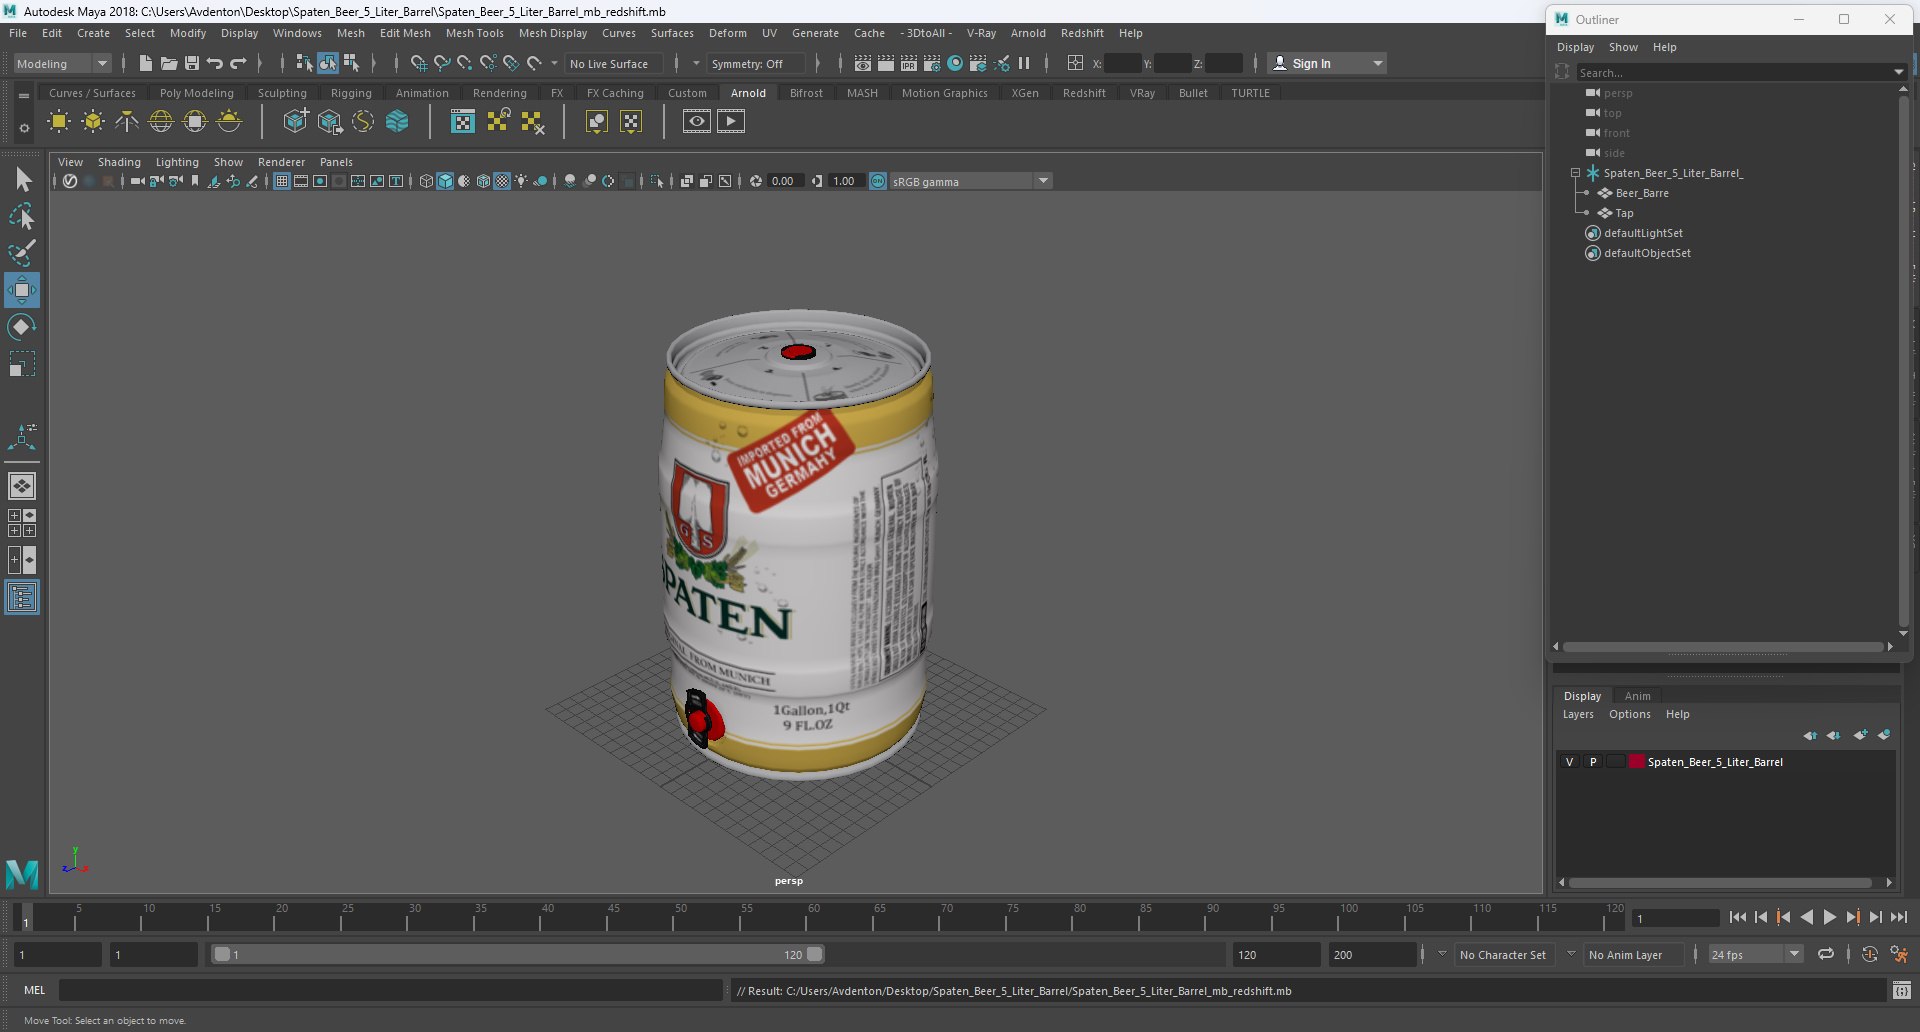Toggle Outliner panel sidebar icon

point(22,598)
